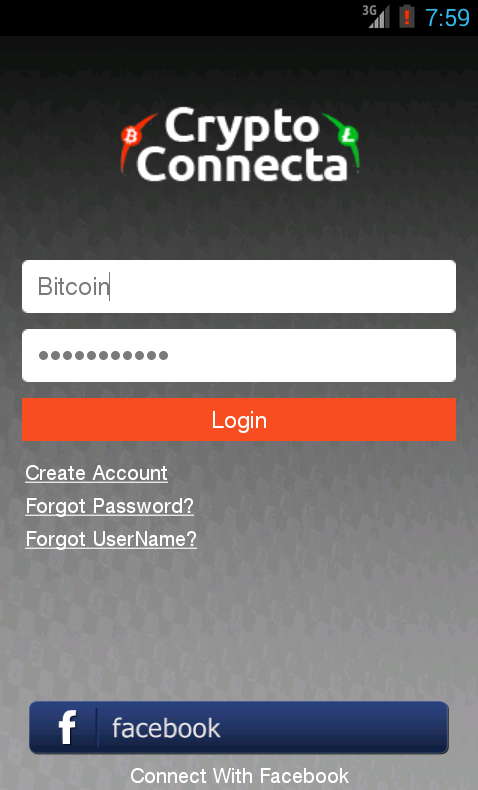
Task: Open the Create Account link
Action: click(x=96, y=473)
